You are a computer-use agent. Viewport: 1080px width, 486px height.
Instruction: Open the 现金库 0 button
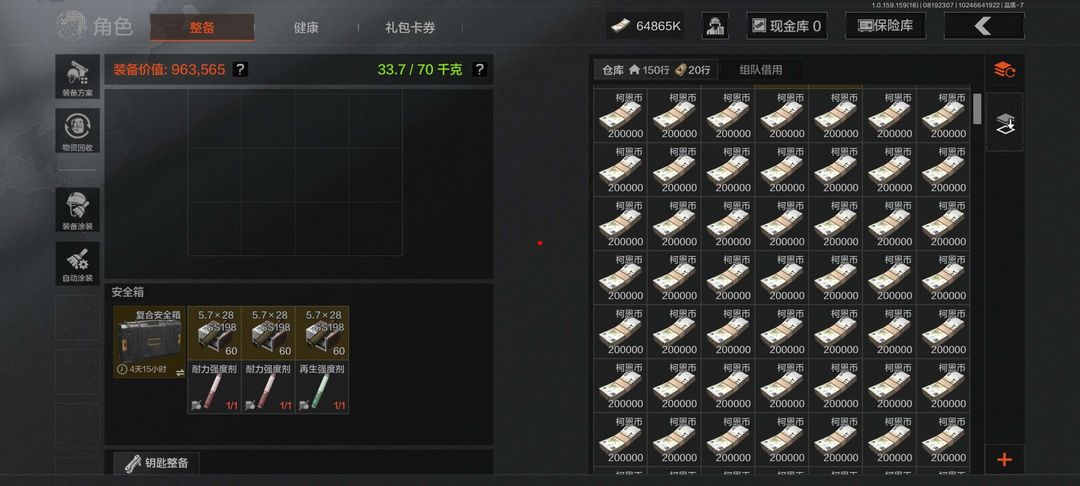tap(787, 26)
